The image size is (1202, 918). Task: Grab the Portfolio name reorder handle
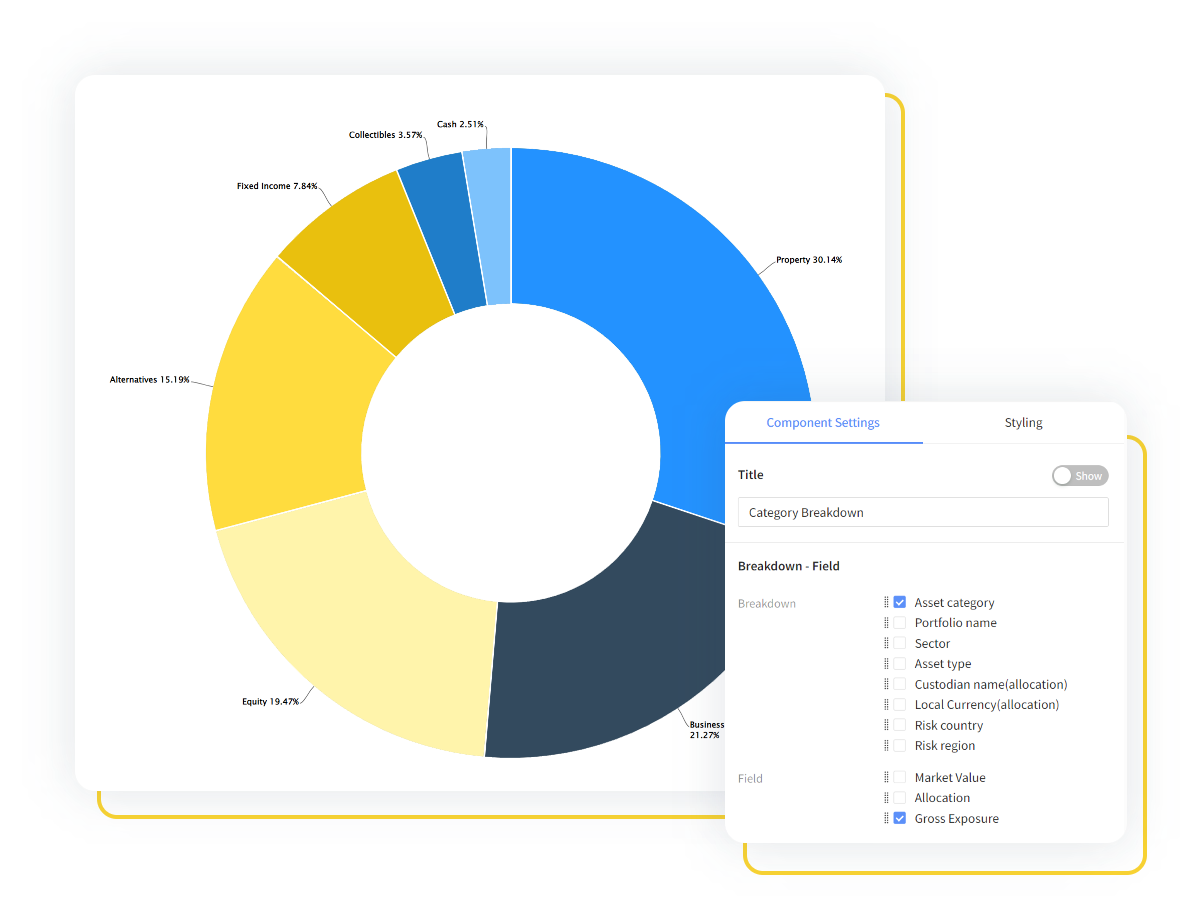coord(888,622)
